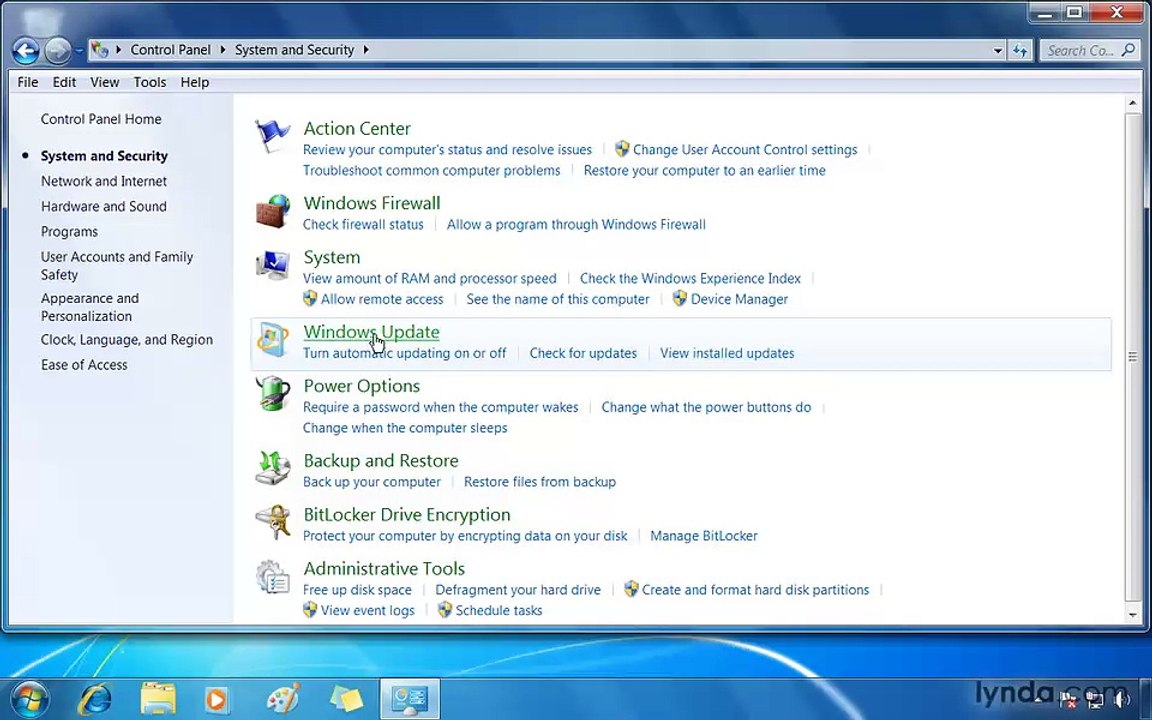Viewport: 1152px width, 720px height.
Task: Select Network and Internet in the sidebar
Action: click(x=104, y=181)
